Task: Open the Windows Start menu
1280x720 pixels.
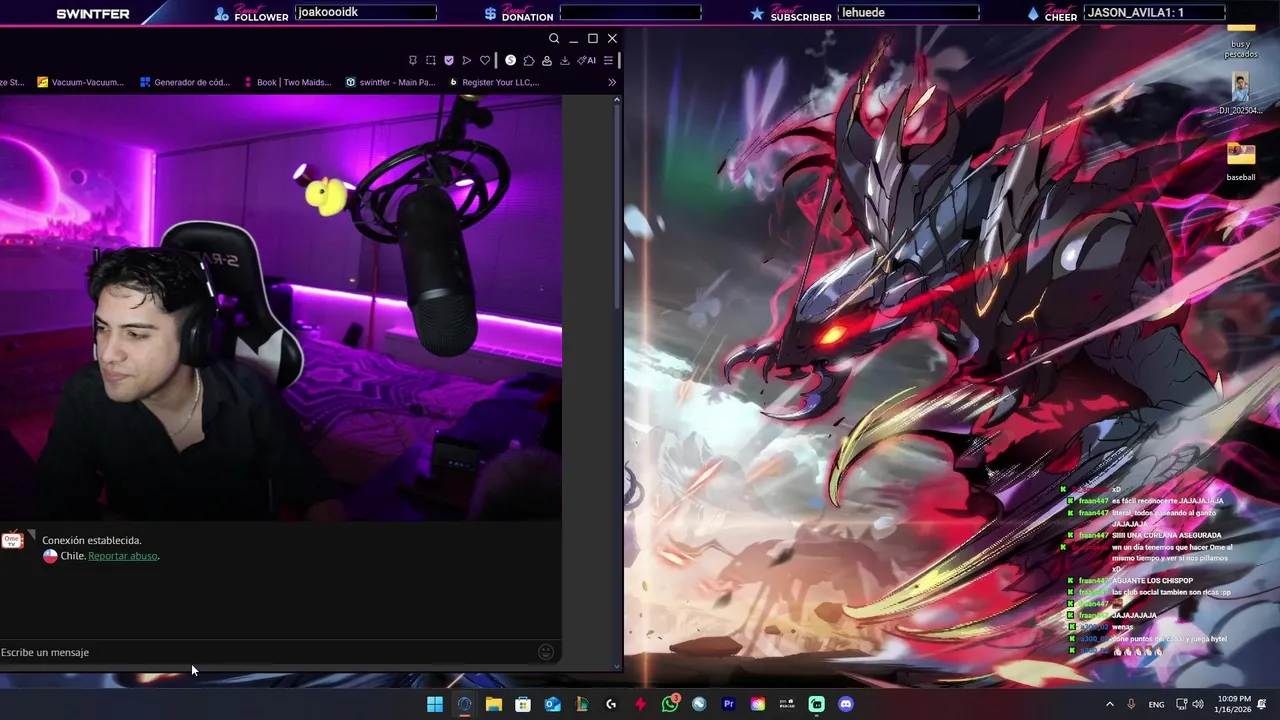Action: pyautogui.click(x=435, y=704)
